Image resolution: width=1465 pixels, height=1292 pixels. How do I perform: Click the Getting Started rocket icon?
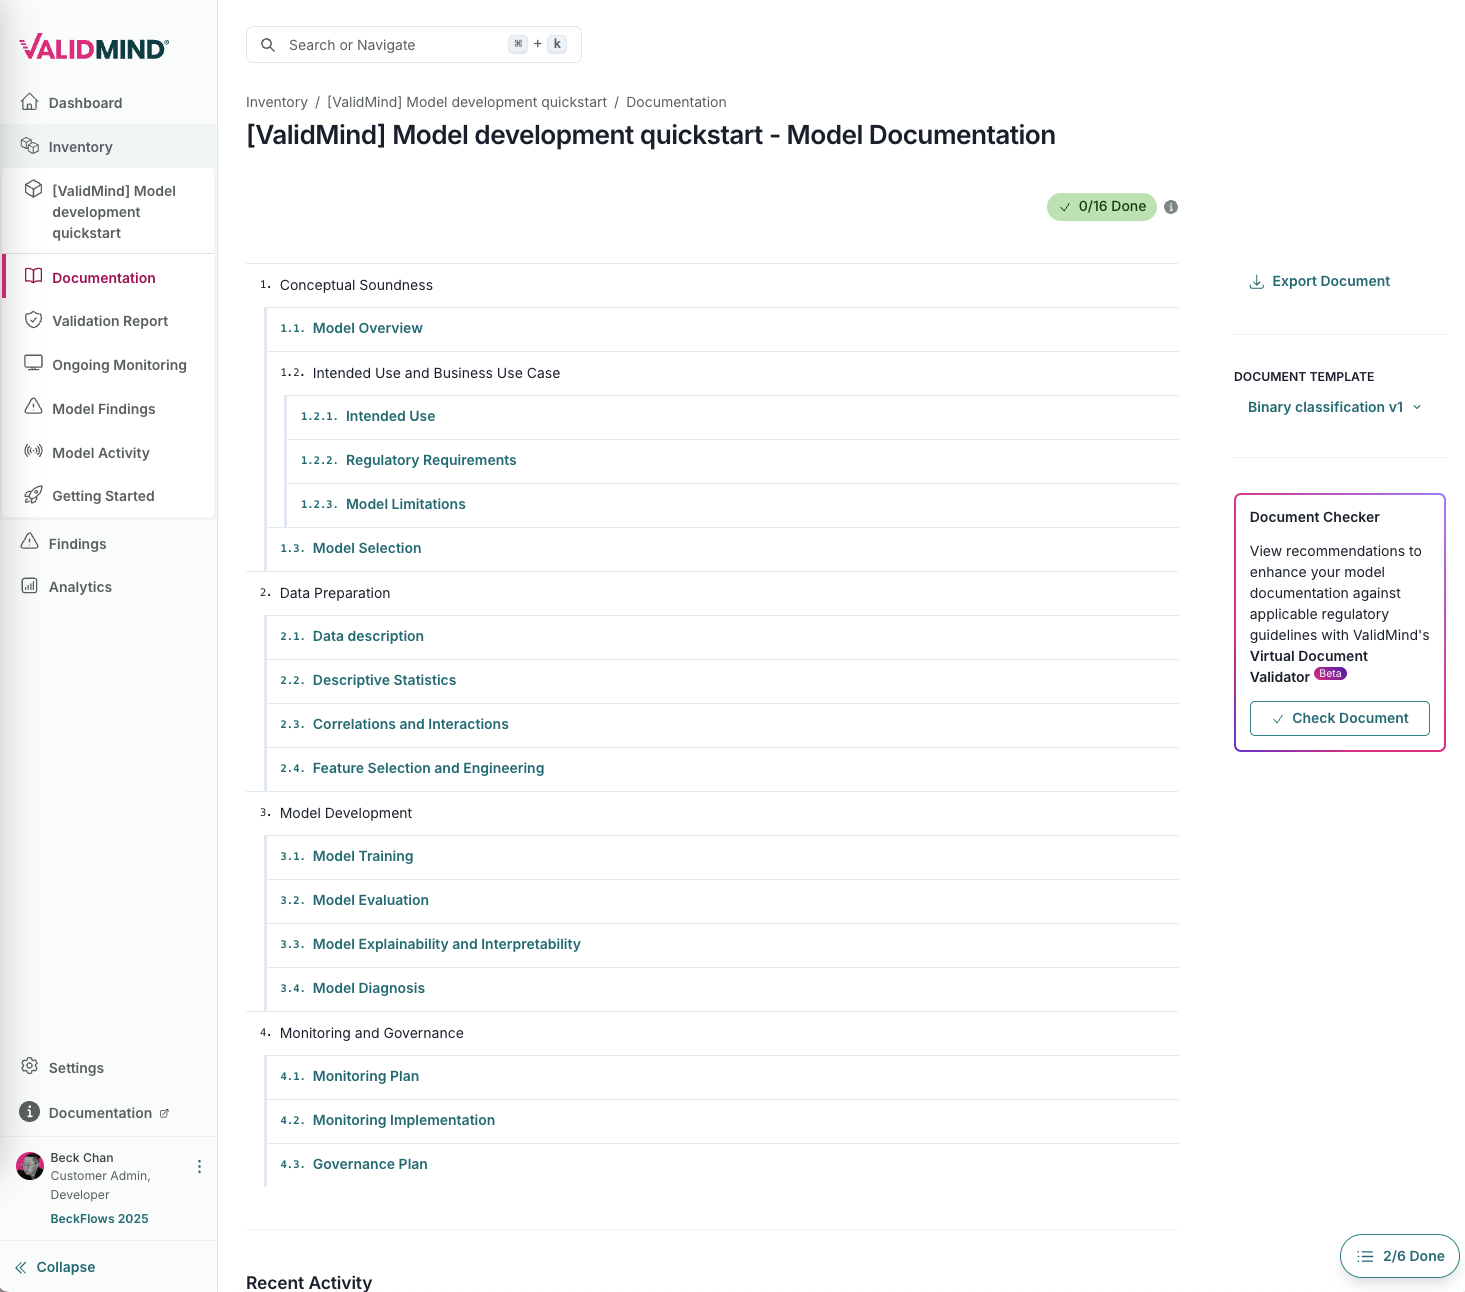coord(33,495)
